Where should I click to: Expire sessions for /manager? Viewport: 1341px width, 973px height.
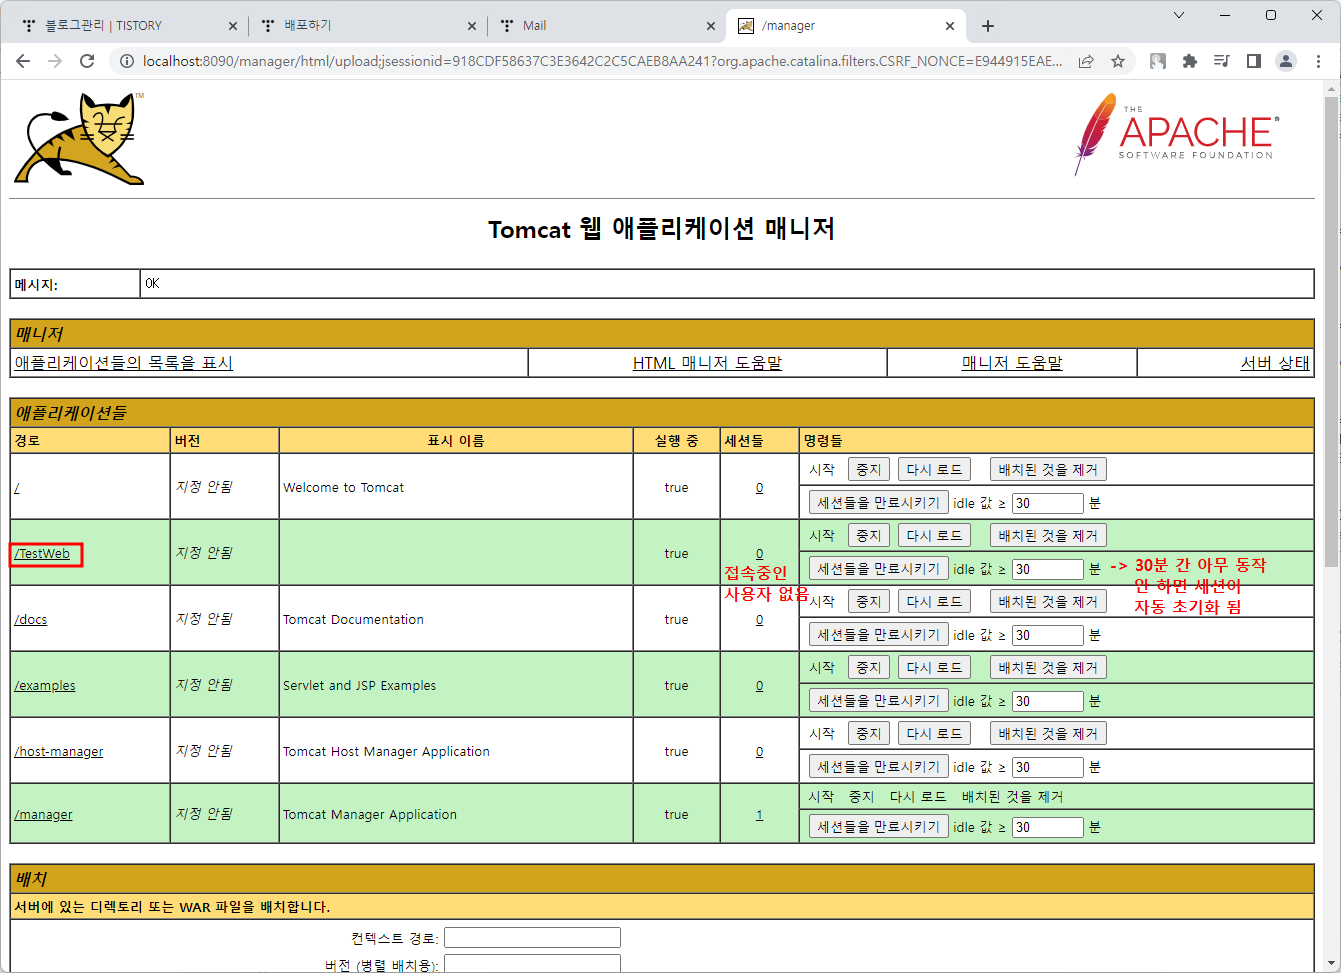[x=878, y=826]
